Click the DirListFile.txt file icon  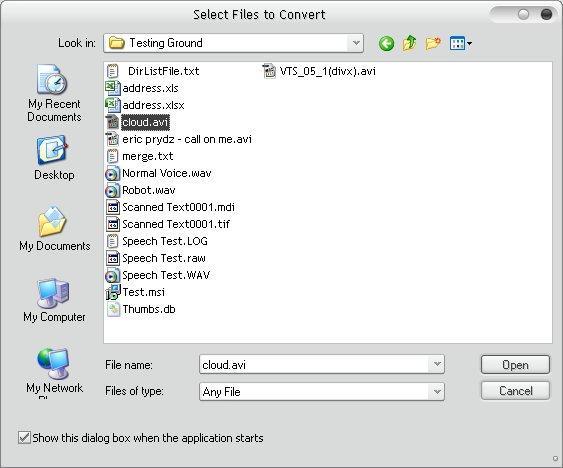coord(112,71)
